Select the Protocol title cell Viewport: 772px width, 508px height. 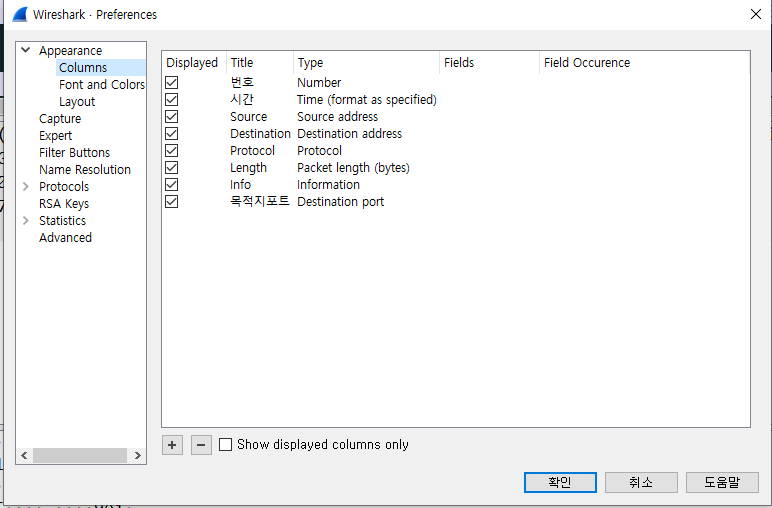pos(253,151)
